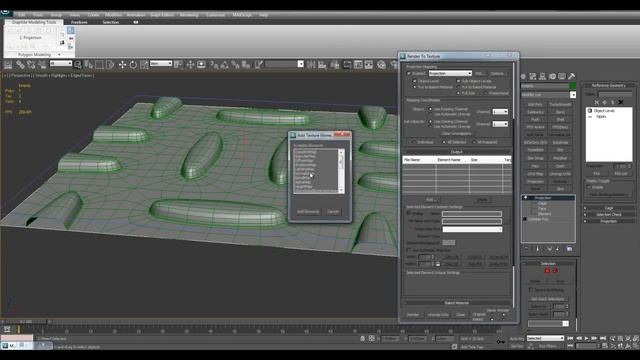The height and width of the screenshot is (360, 640).
Task: Open the selection filter dropdown in toolbar
Action: [x=61, y=64]
